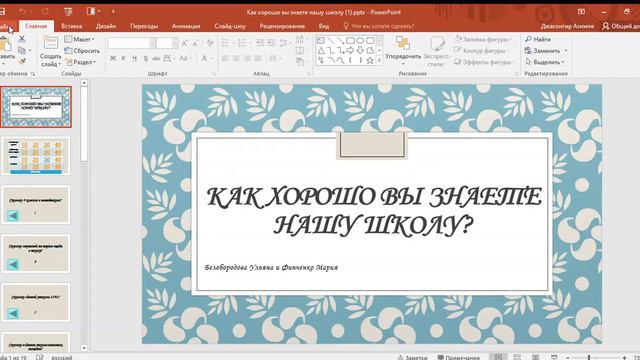Click the Заметки button in status bar
The image size is (640, 360).
pyautogui.click(x=413, y=357)
